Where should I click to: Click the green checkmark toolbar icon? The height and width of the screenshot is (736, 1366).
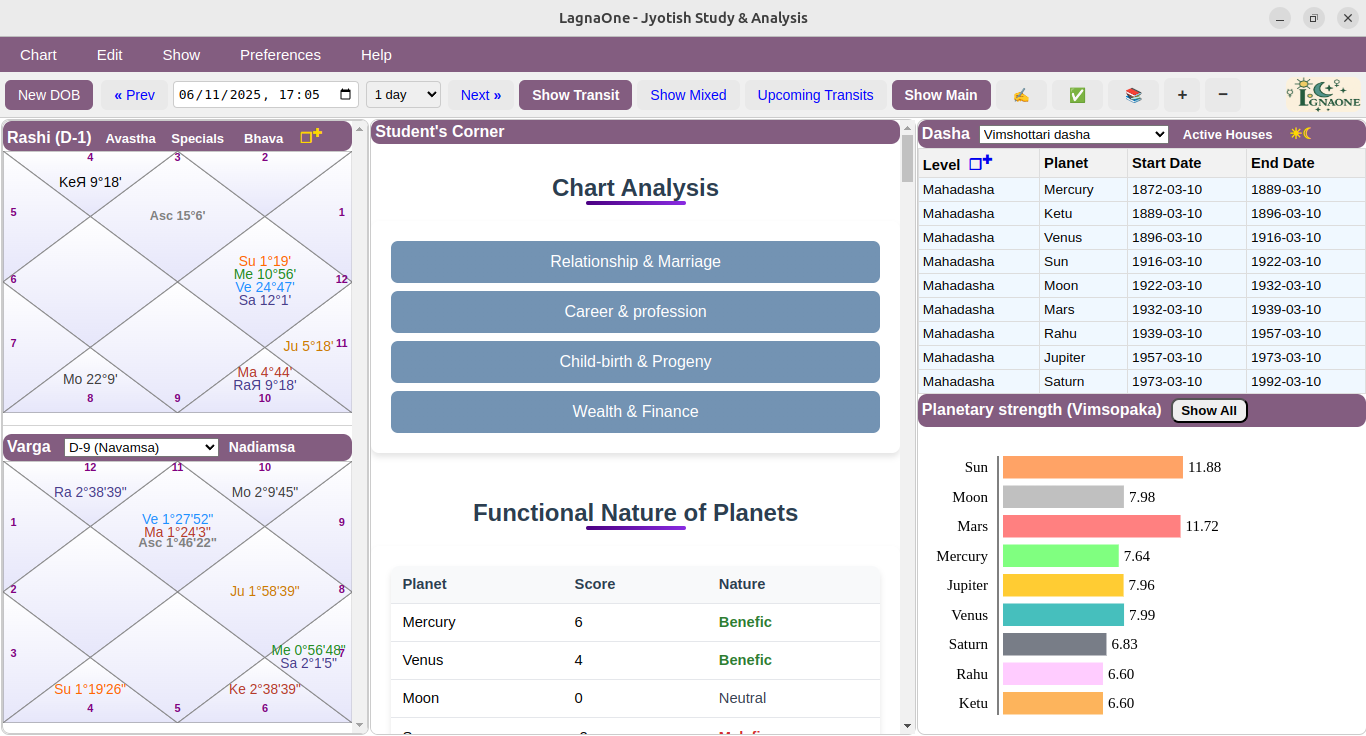(1077, 94)
